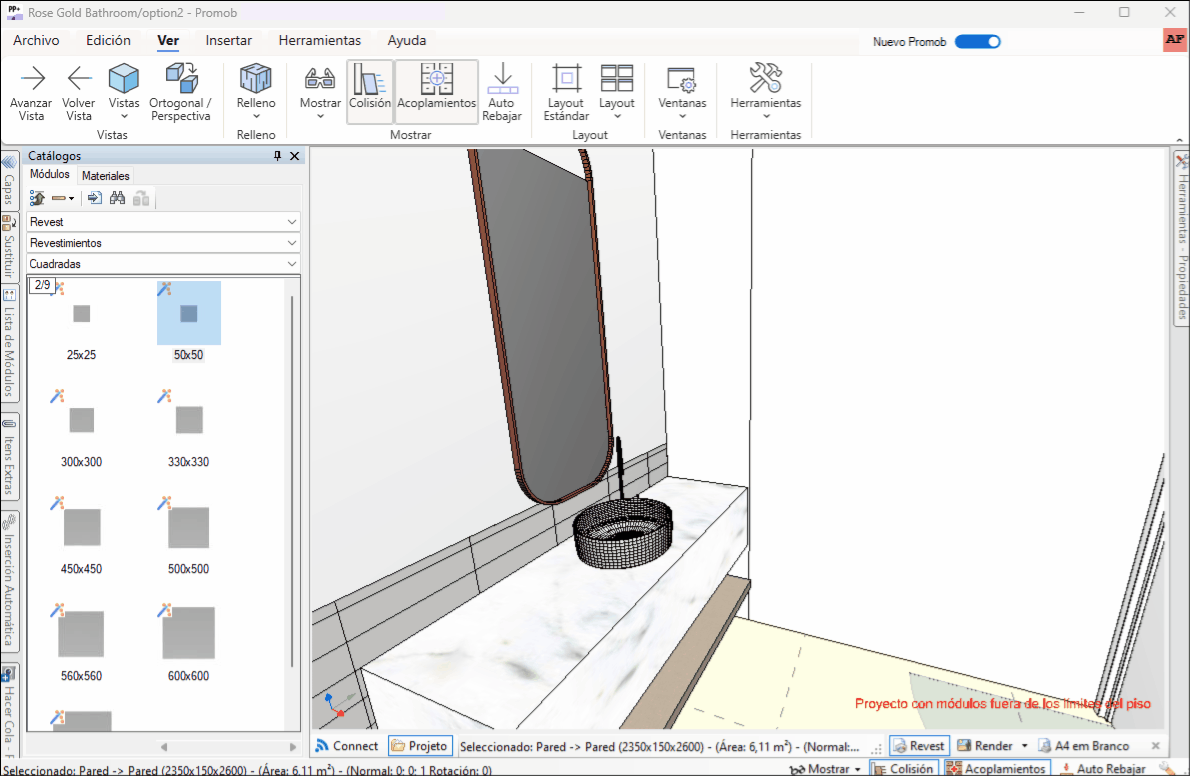
Task: Toggle Acoplamientos in the ribbon
Action: [436, 92]
